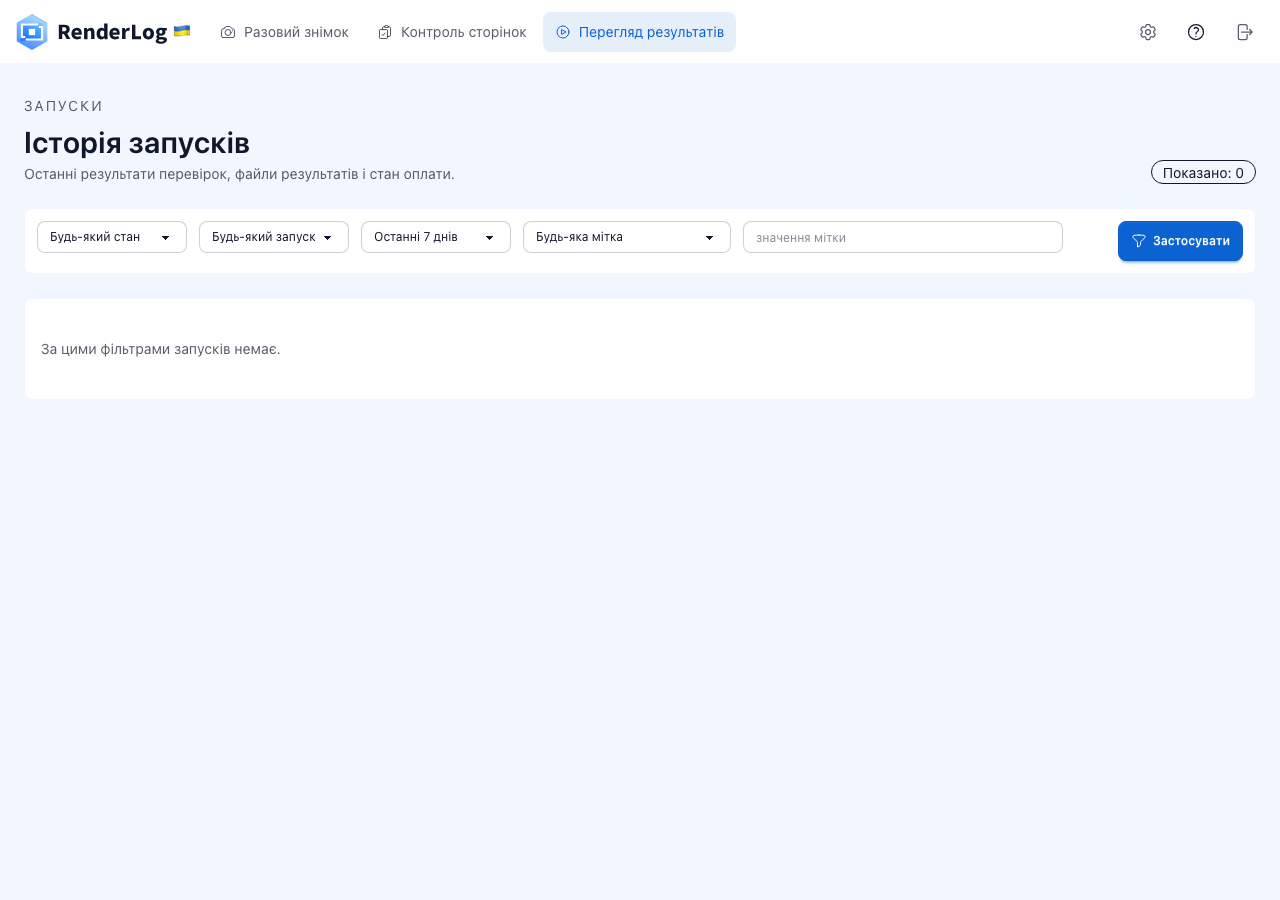Log out using the exit arrow icon

pyautogui.click(x=1245, y=32)
